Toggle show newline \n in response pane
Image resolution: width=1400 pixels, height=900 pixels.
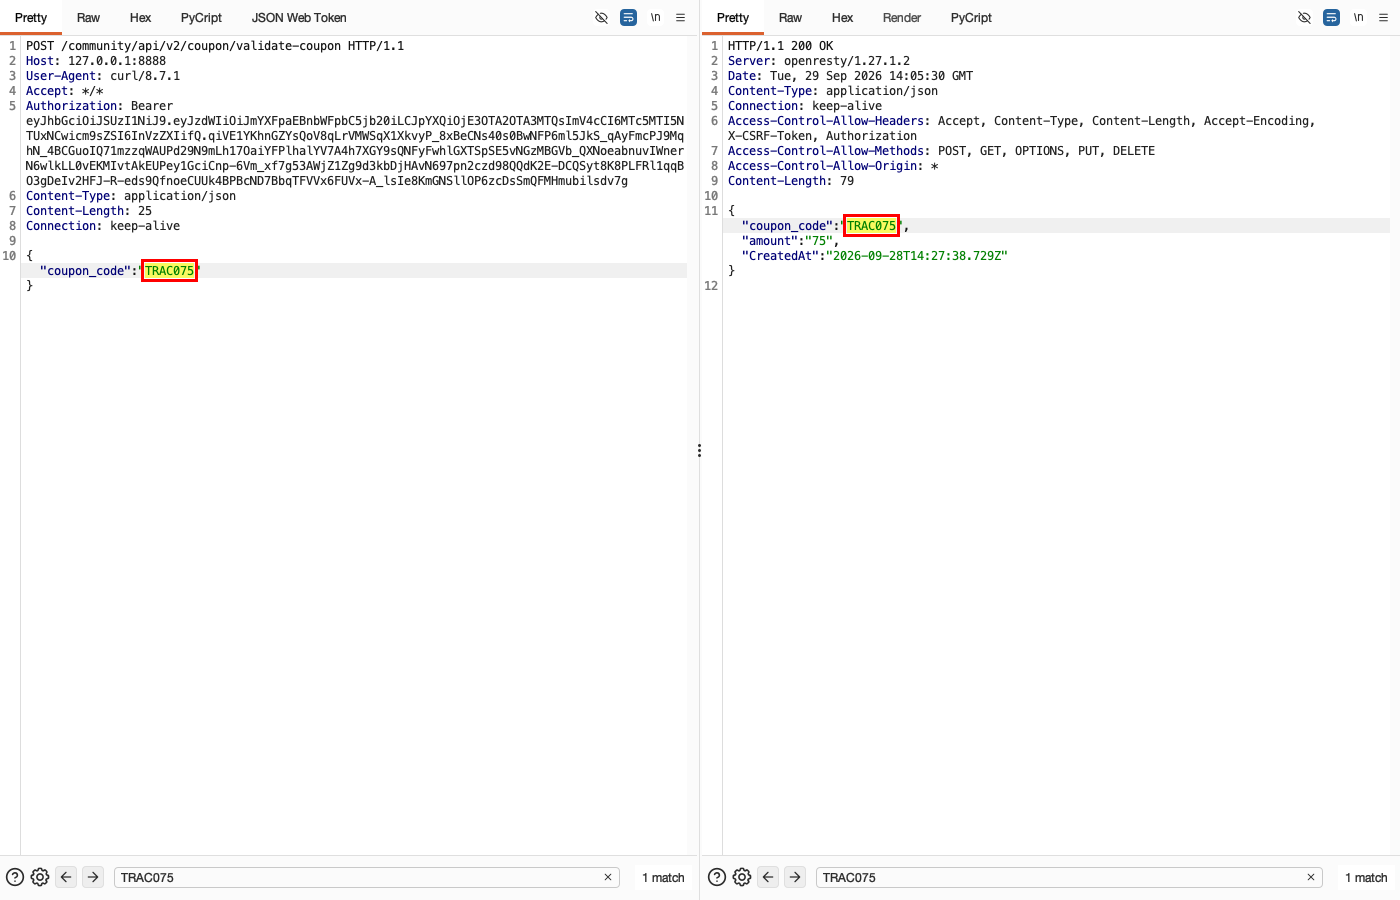(x=1359, y=17)
